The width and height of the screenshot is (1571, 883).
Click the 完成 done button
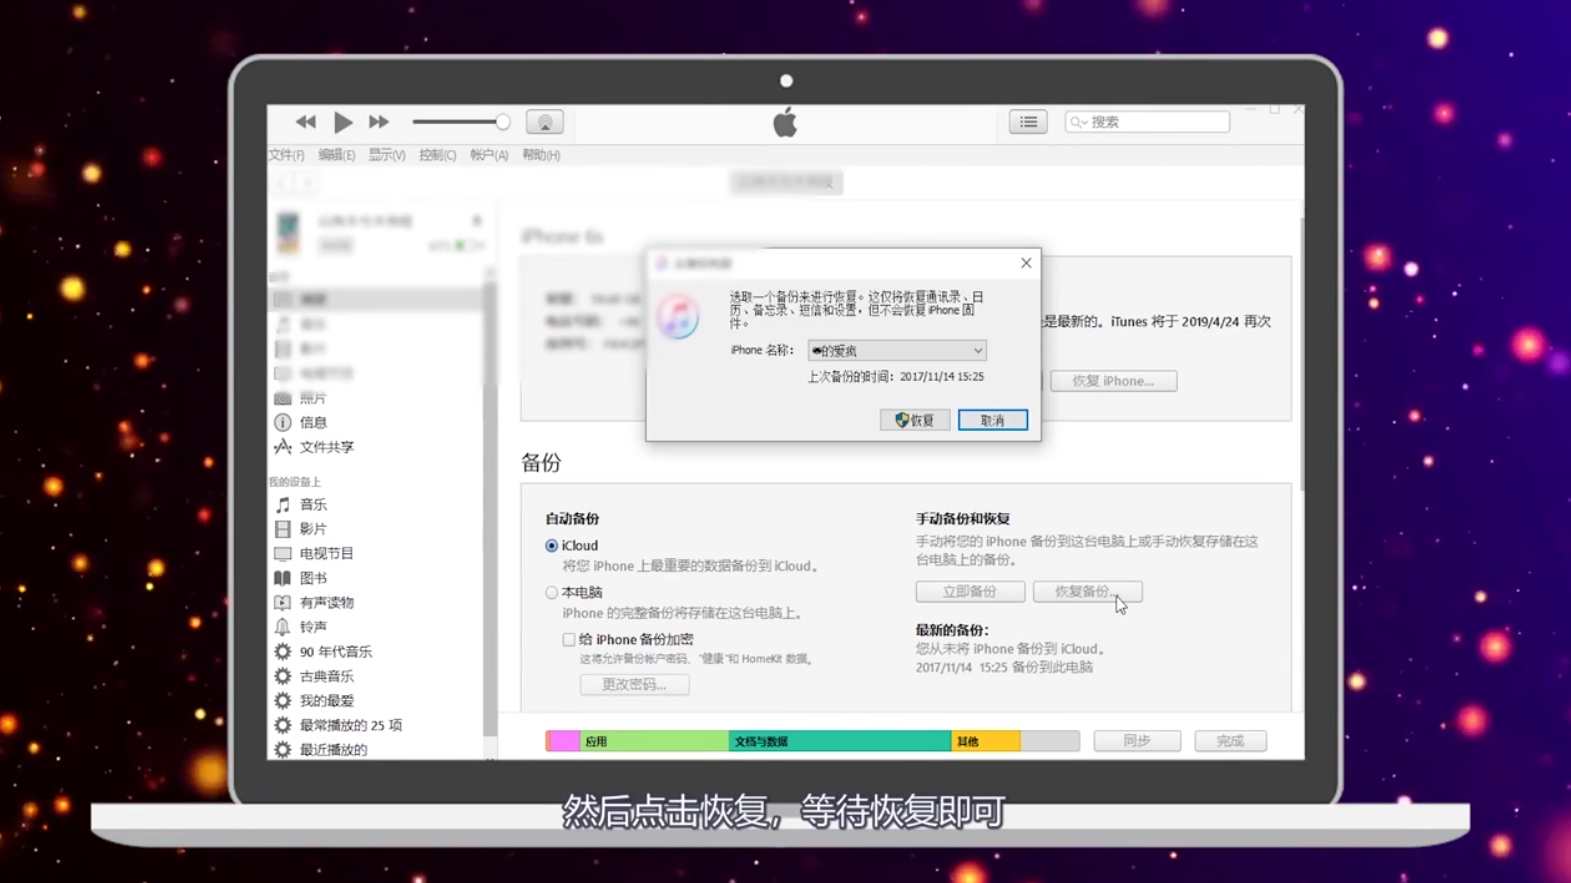[1230, 741]
